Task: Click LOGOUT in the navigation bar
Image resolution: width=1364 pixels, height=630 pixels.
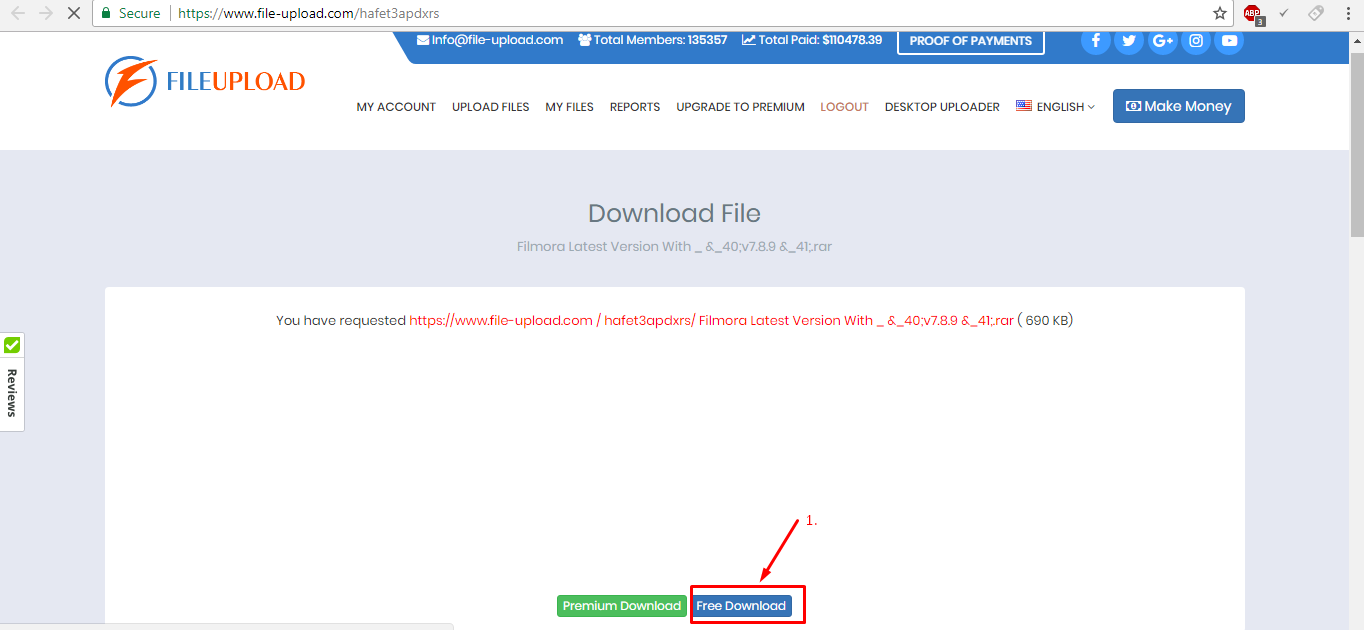Action: [x=844, y=107]
